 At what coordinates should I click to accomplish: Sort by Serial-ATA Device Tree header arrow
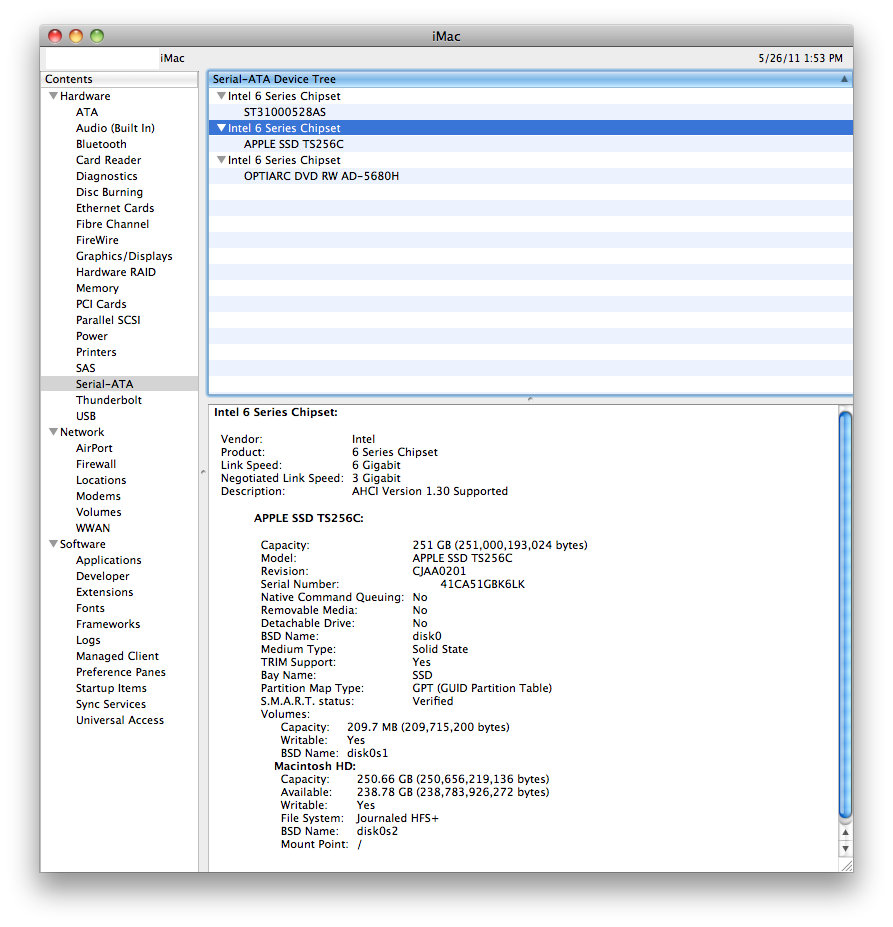pyautogui.click(x=844, y=79)
